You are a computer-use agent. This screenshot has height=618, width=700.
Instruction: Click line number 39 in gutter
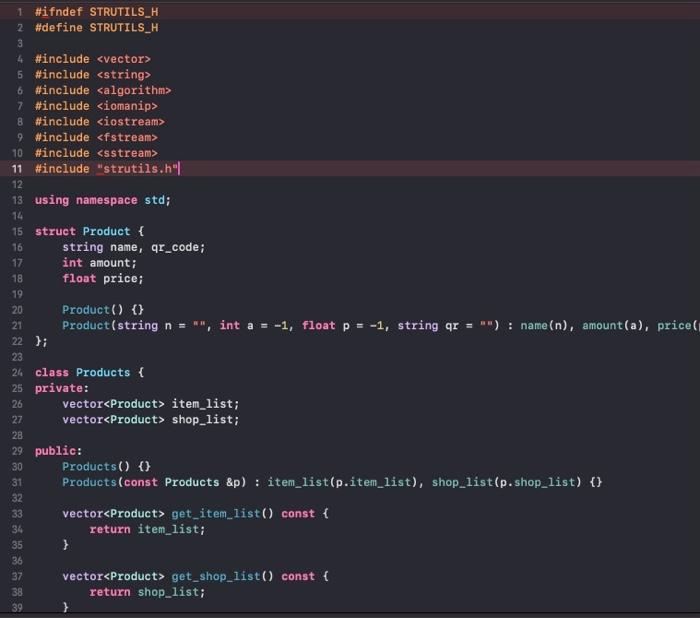click(x=17, y=608)
